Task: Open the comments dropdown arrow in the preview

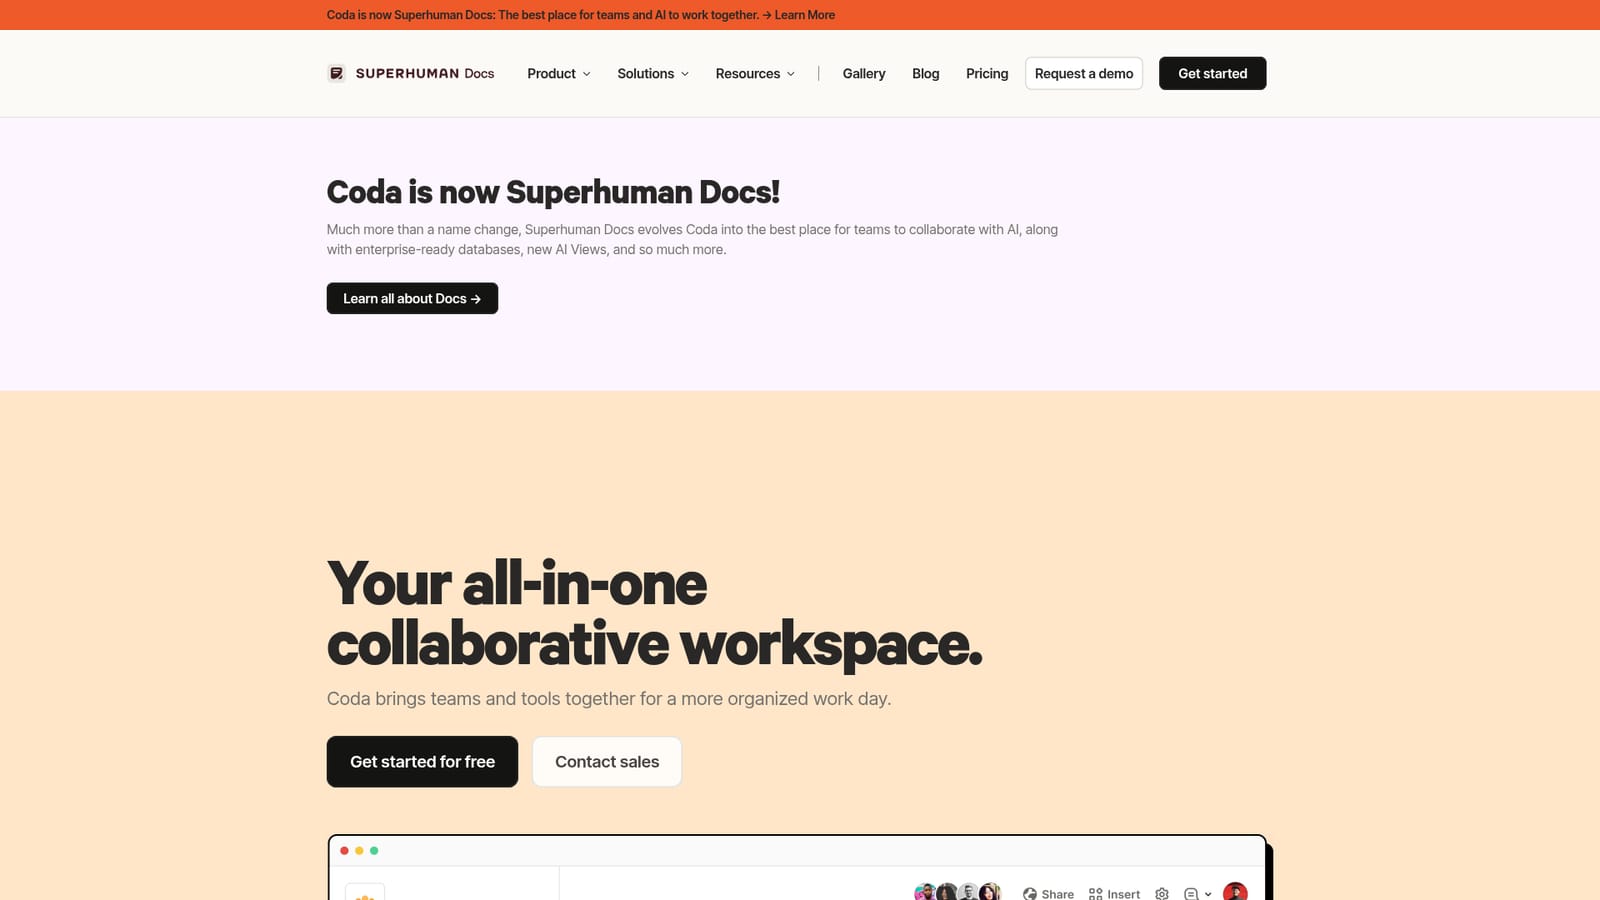Action: click(x=1208, y=894)
